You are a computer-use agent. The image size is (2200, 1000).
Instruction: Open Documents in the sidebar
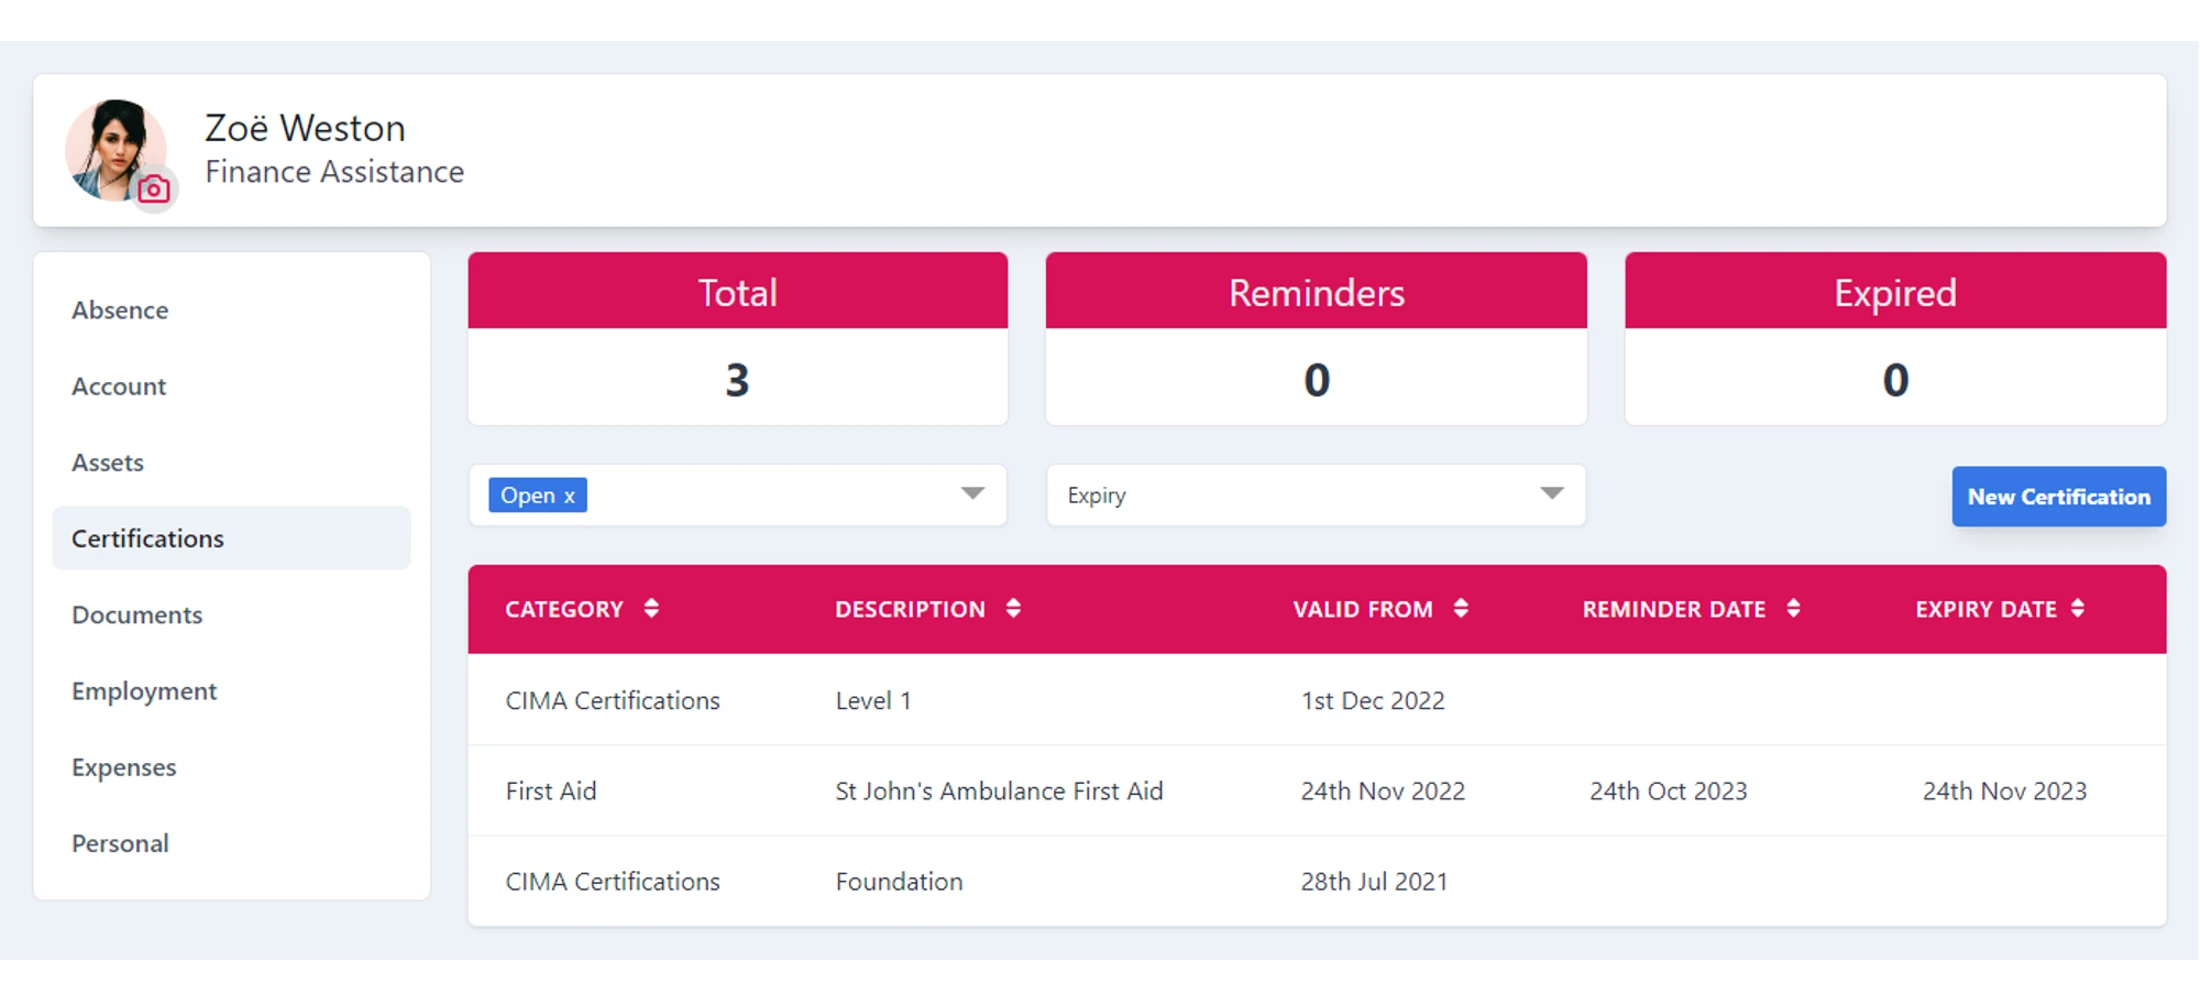[x=137, y=615]
